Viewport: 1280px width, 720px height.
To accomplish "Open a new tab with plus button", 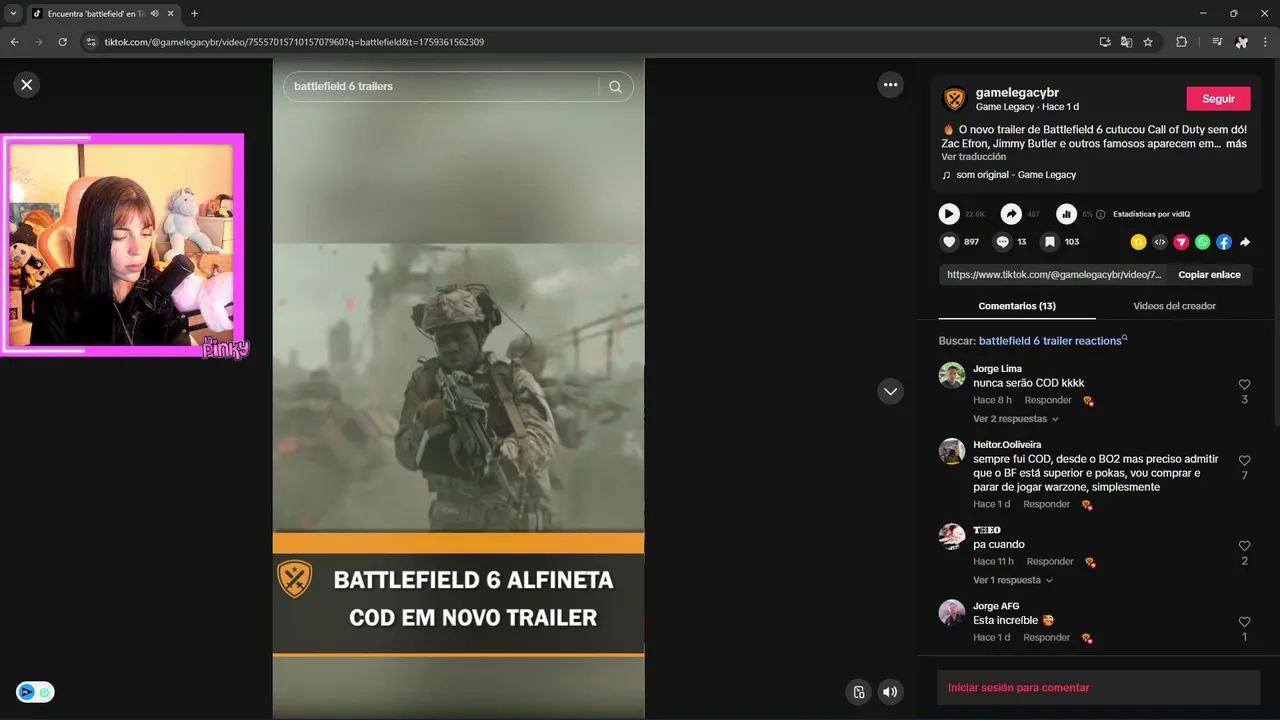I will pyautogui.click(x=194, y=13).
